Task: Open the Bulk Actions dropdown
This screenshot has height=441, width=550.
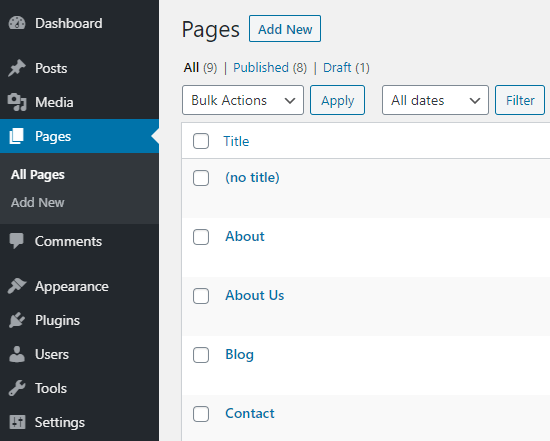Action: coord(243,100)
